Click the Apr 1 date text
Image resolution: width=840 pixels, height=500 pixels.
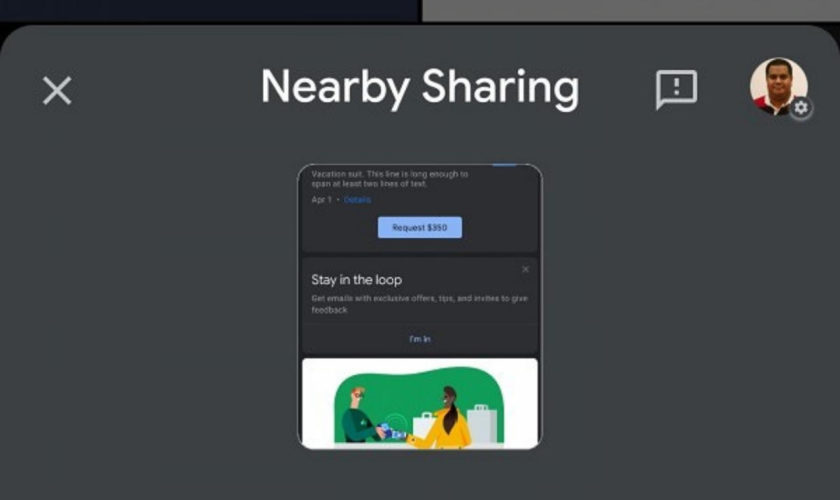[321, 200]
